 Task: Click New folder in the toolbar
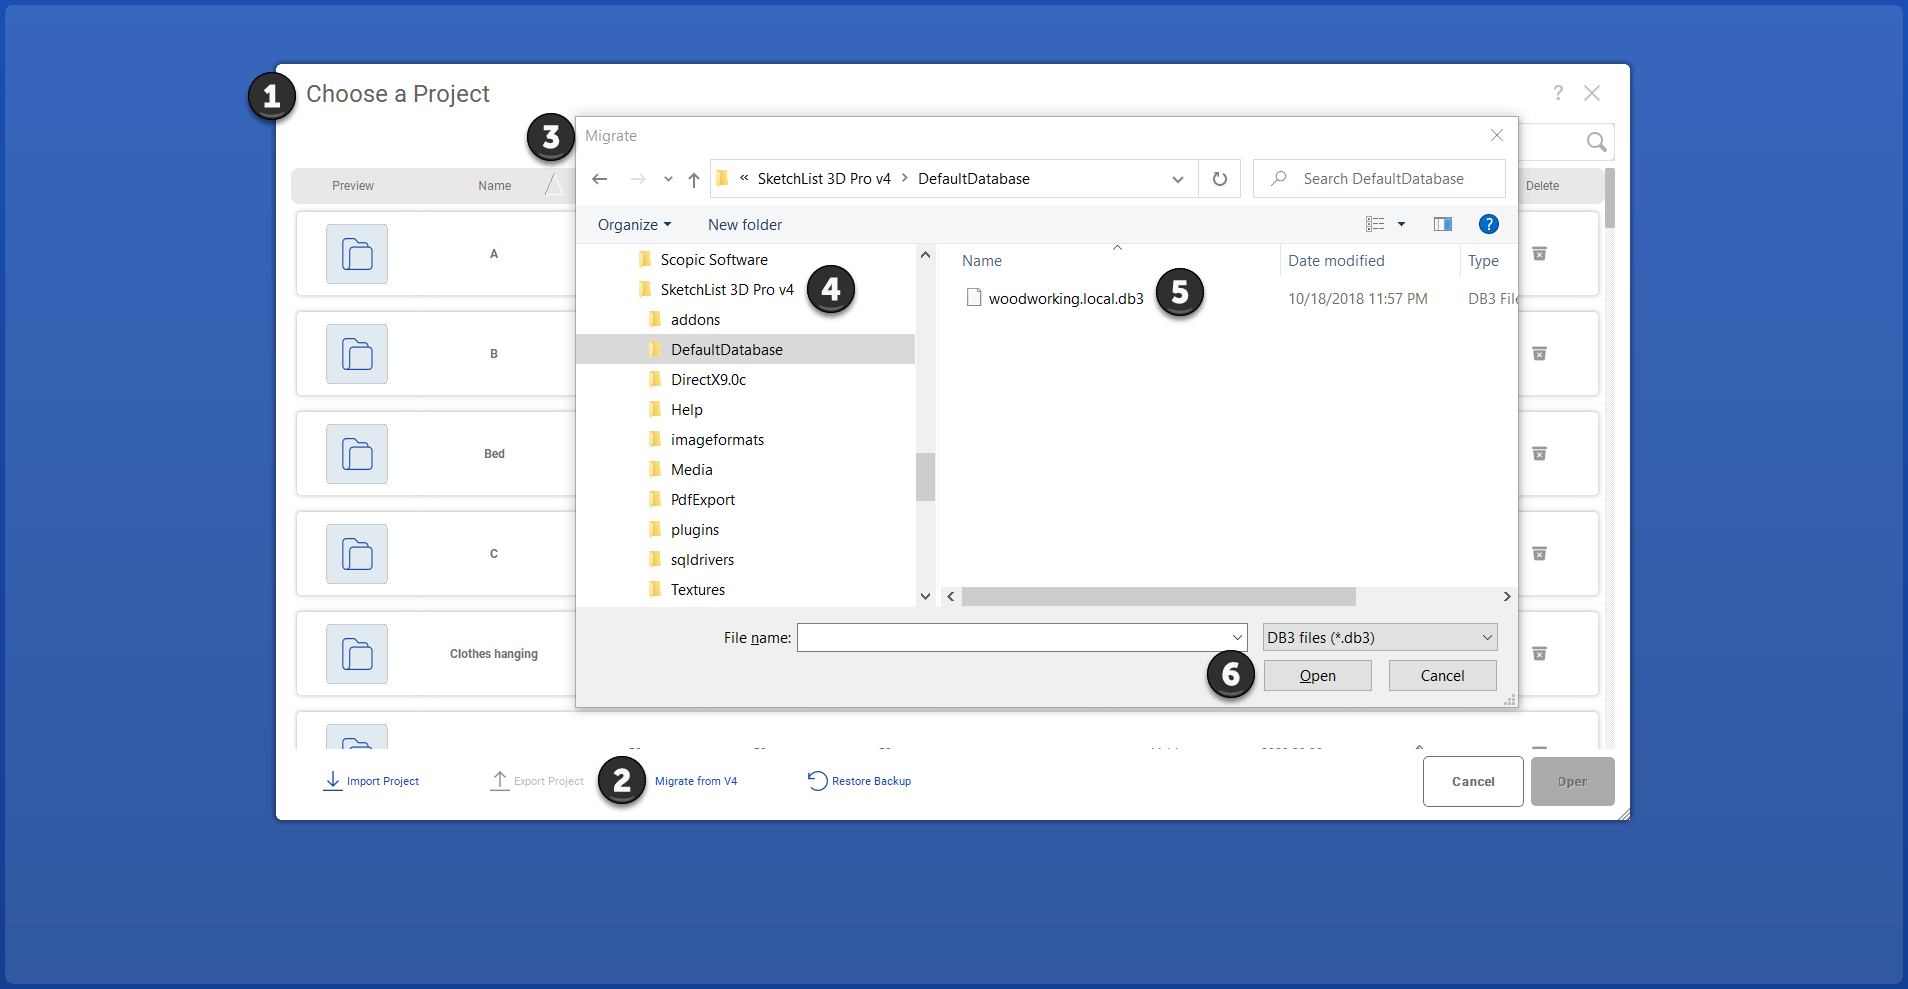745,225
